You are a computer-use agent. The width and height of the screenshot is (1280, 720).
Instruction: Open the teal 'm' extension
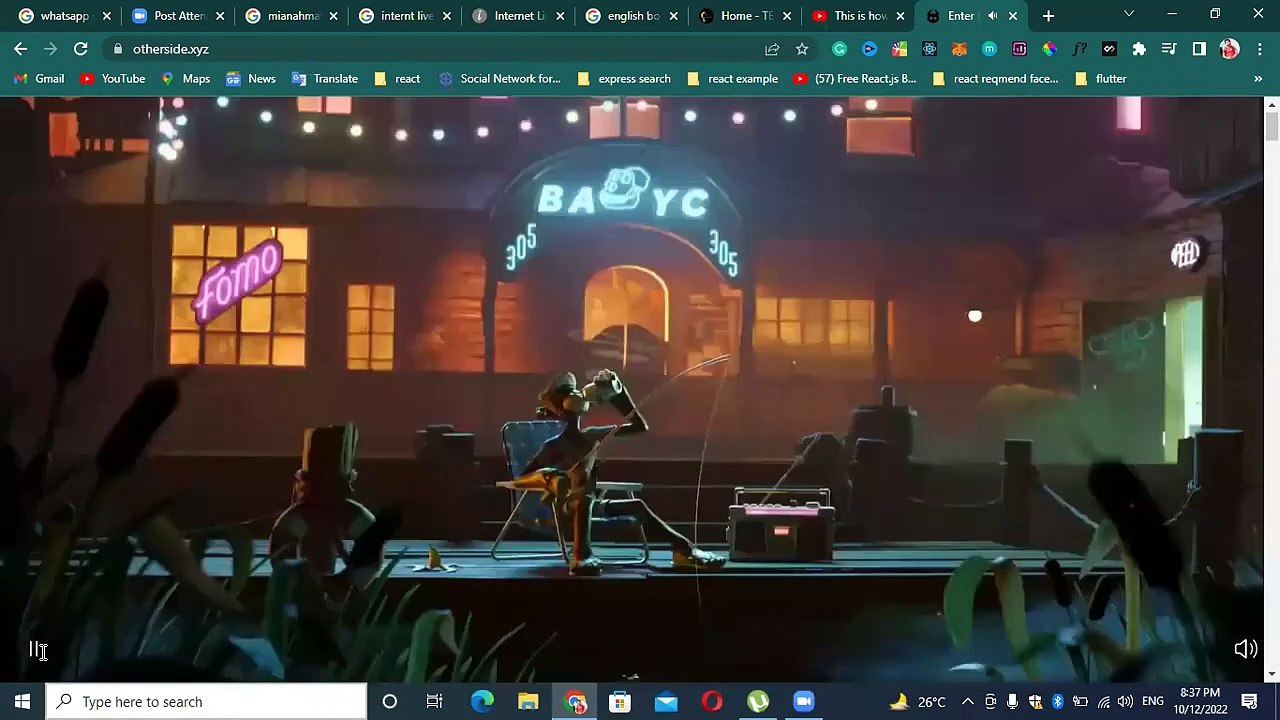tap(989, 49)
